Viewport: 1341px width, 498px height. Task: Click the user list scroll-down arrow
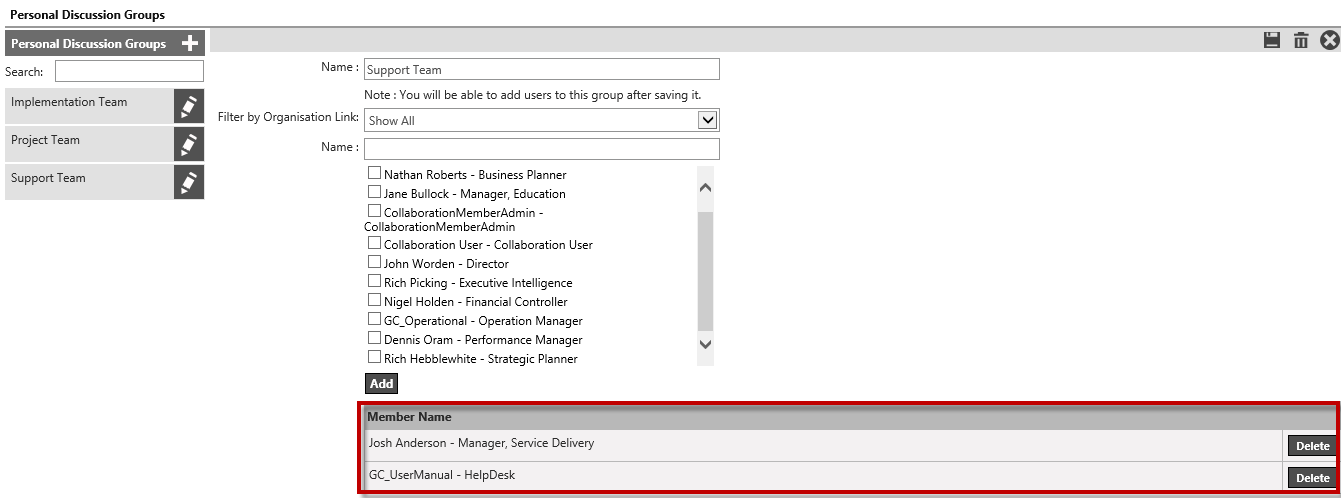(x=705, y=344)
